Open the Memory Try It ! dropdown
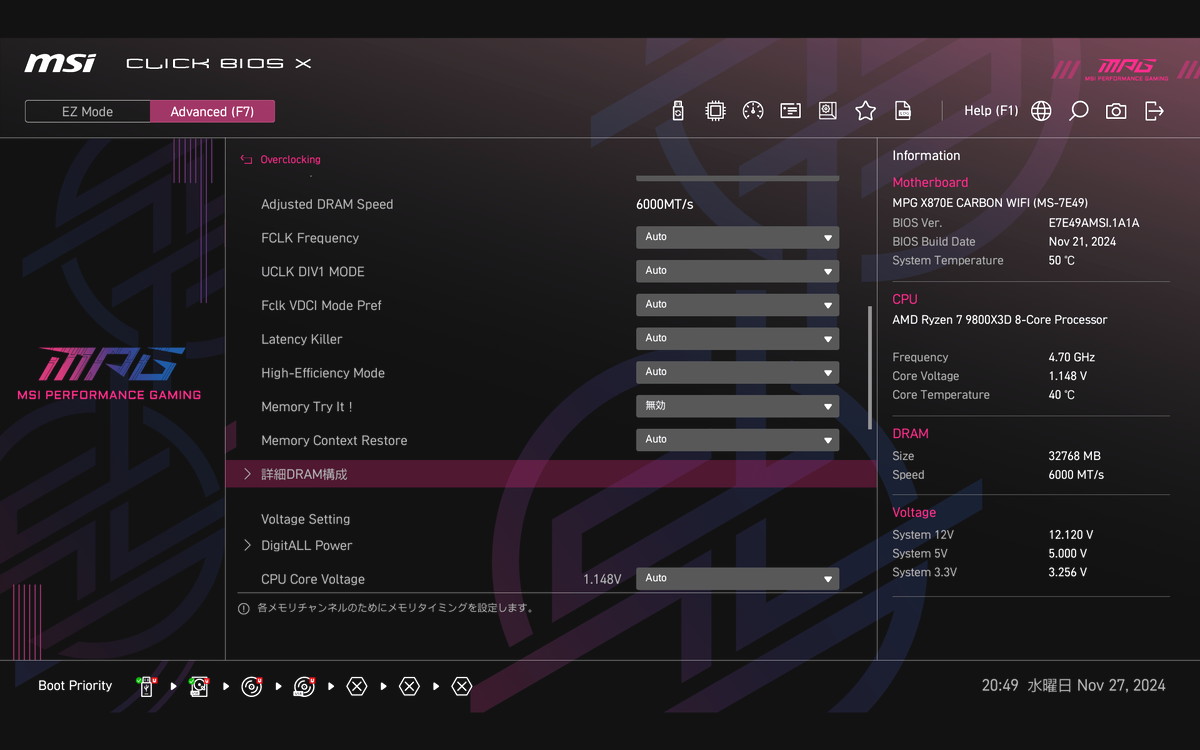Viewport: 1200px width, 750px height. tap(737, 406)
